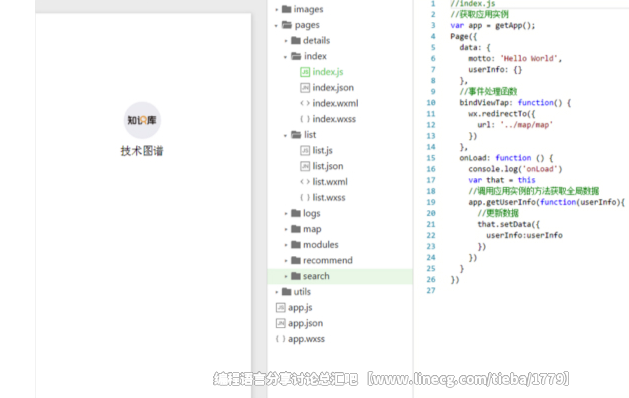Screen dimensions: 629x398
Task: Click the map folder icon
Action: pos(296,229)
